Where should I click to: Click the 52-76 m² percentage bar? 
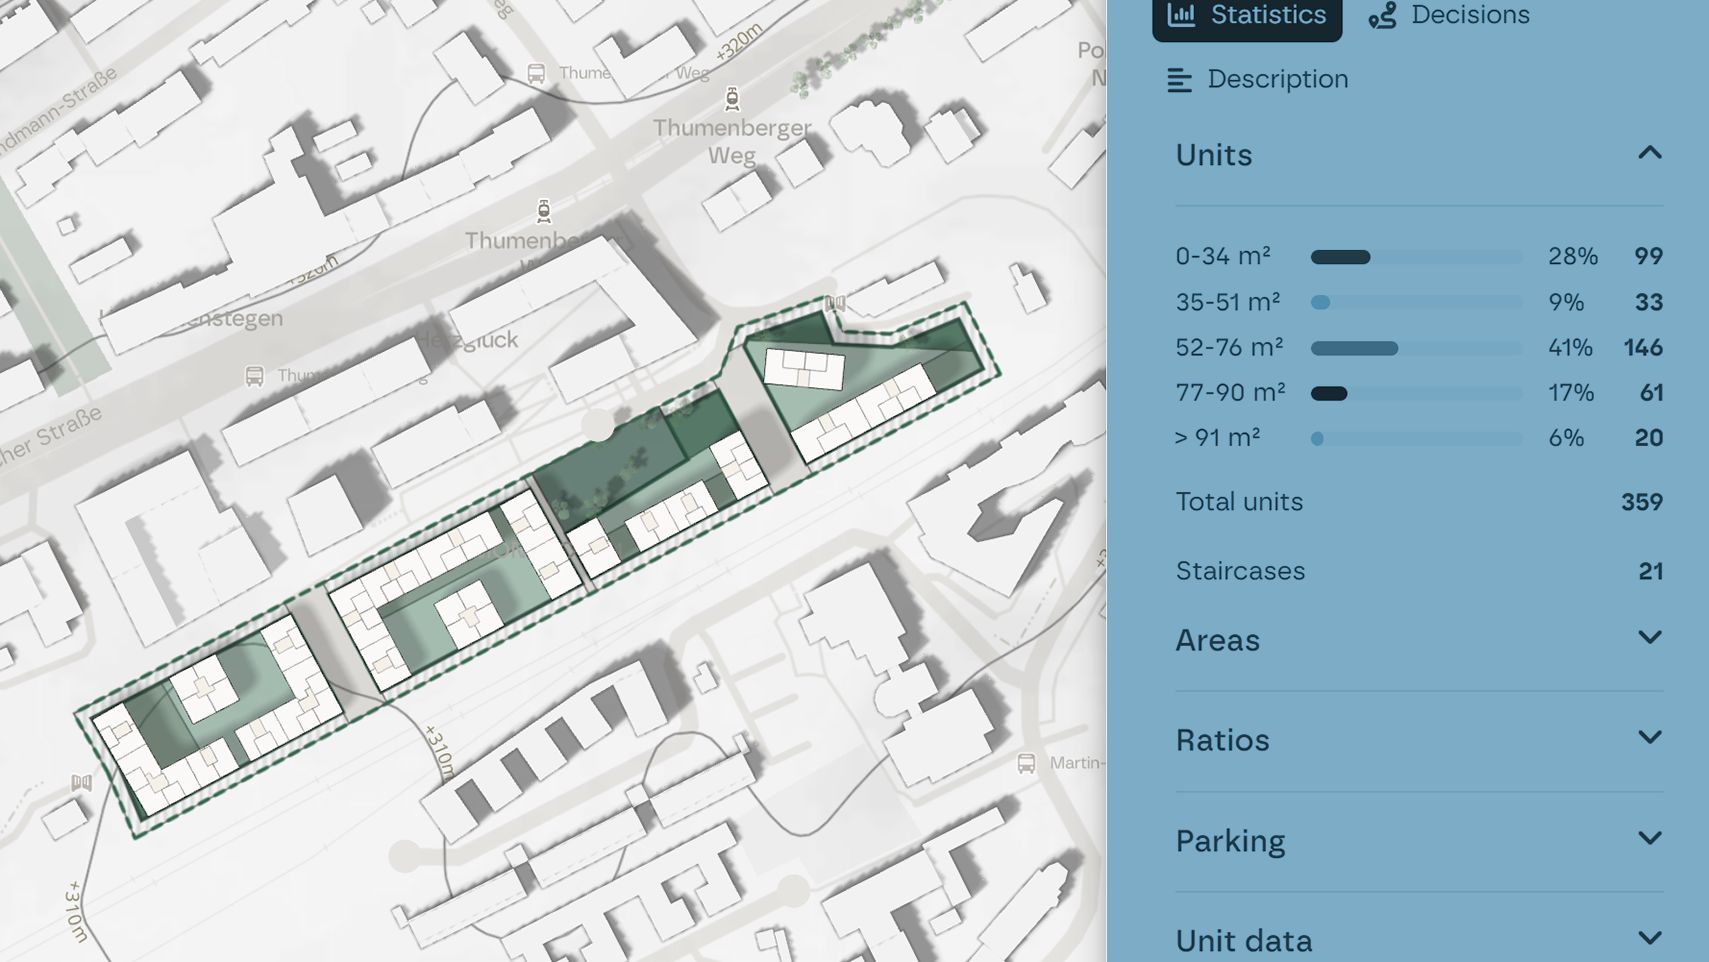click(1416, 349)
